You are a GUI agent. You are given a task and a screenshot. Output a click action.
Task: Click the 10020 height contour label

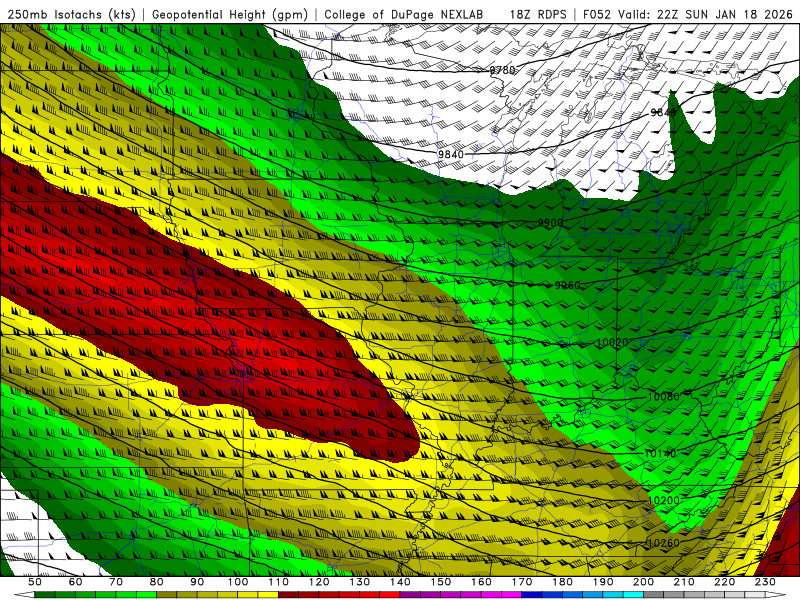tap(612, 342)
